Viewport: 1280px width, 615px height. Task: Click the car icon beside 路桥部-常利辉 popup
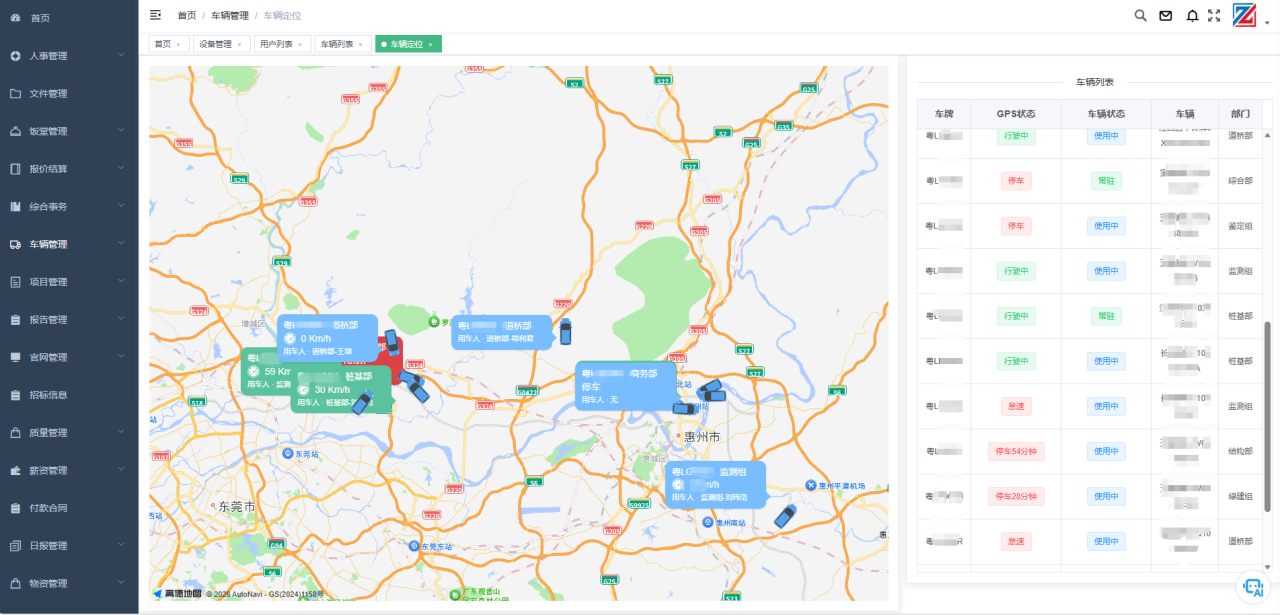click(x=565, y=331)
